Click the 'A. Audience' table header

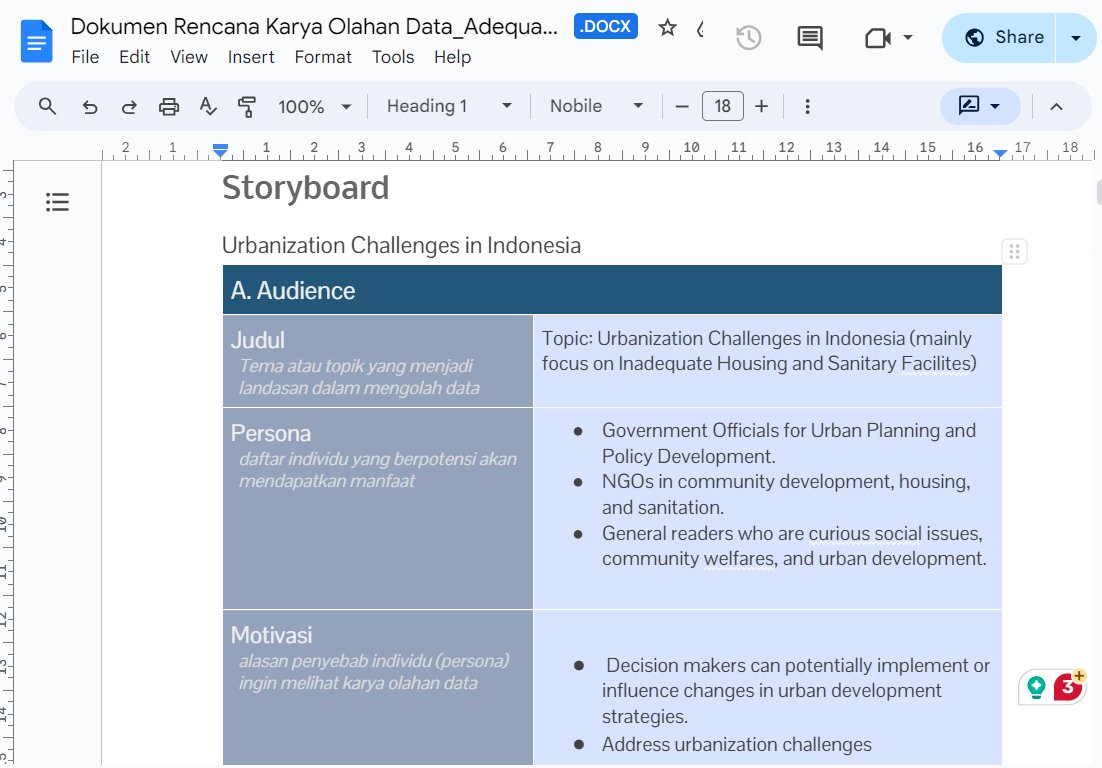click(293, 290)
